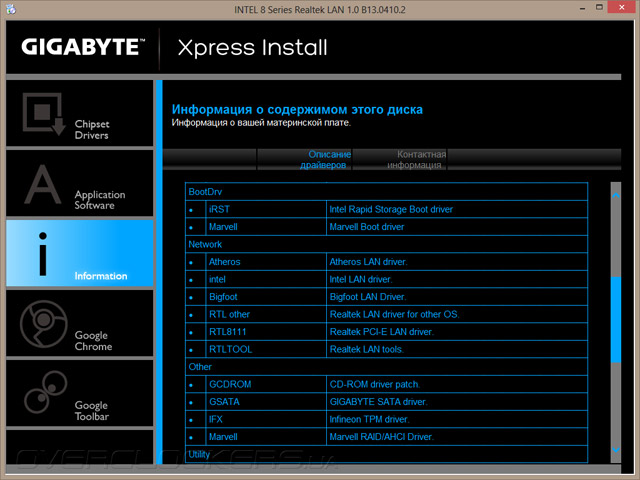
Task: Maximize the Xpress Install window
Action: click(599, 7)
